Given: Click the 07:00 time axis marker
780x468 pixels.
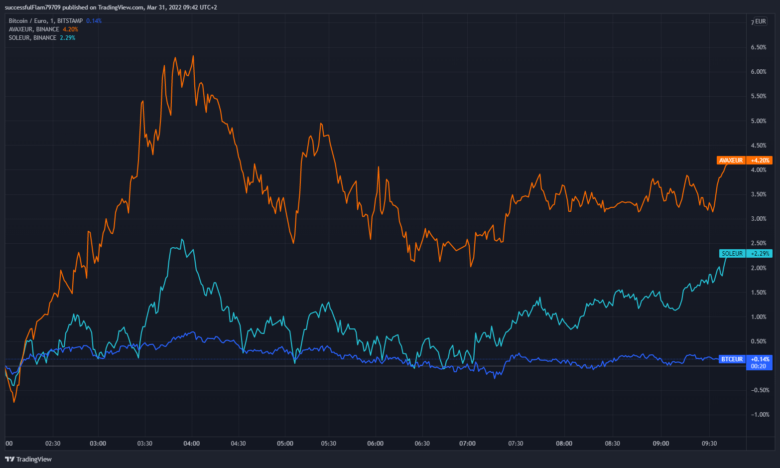Looking at the screenshot, I should click(x=468, y=444).
